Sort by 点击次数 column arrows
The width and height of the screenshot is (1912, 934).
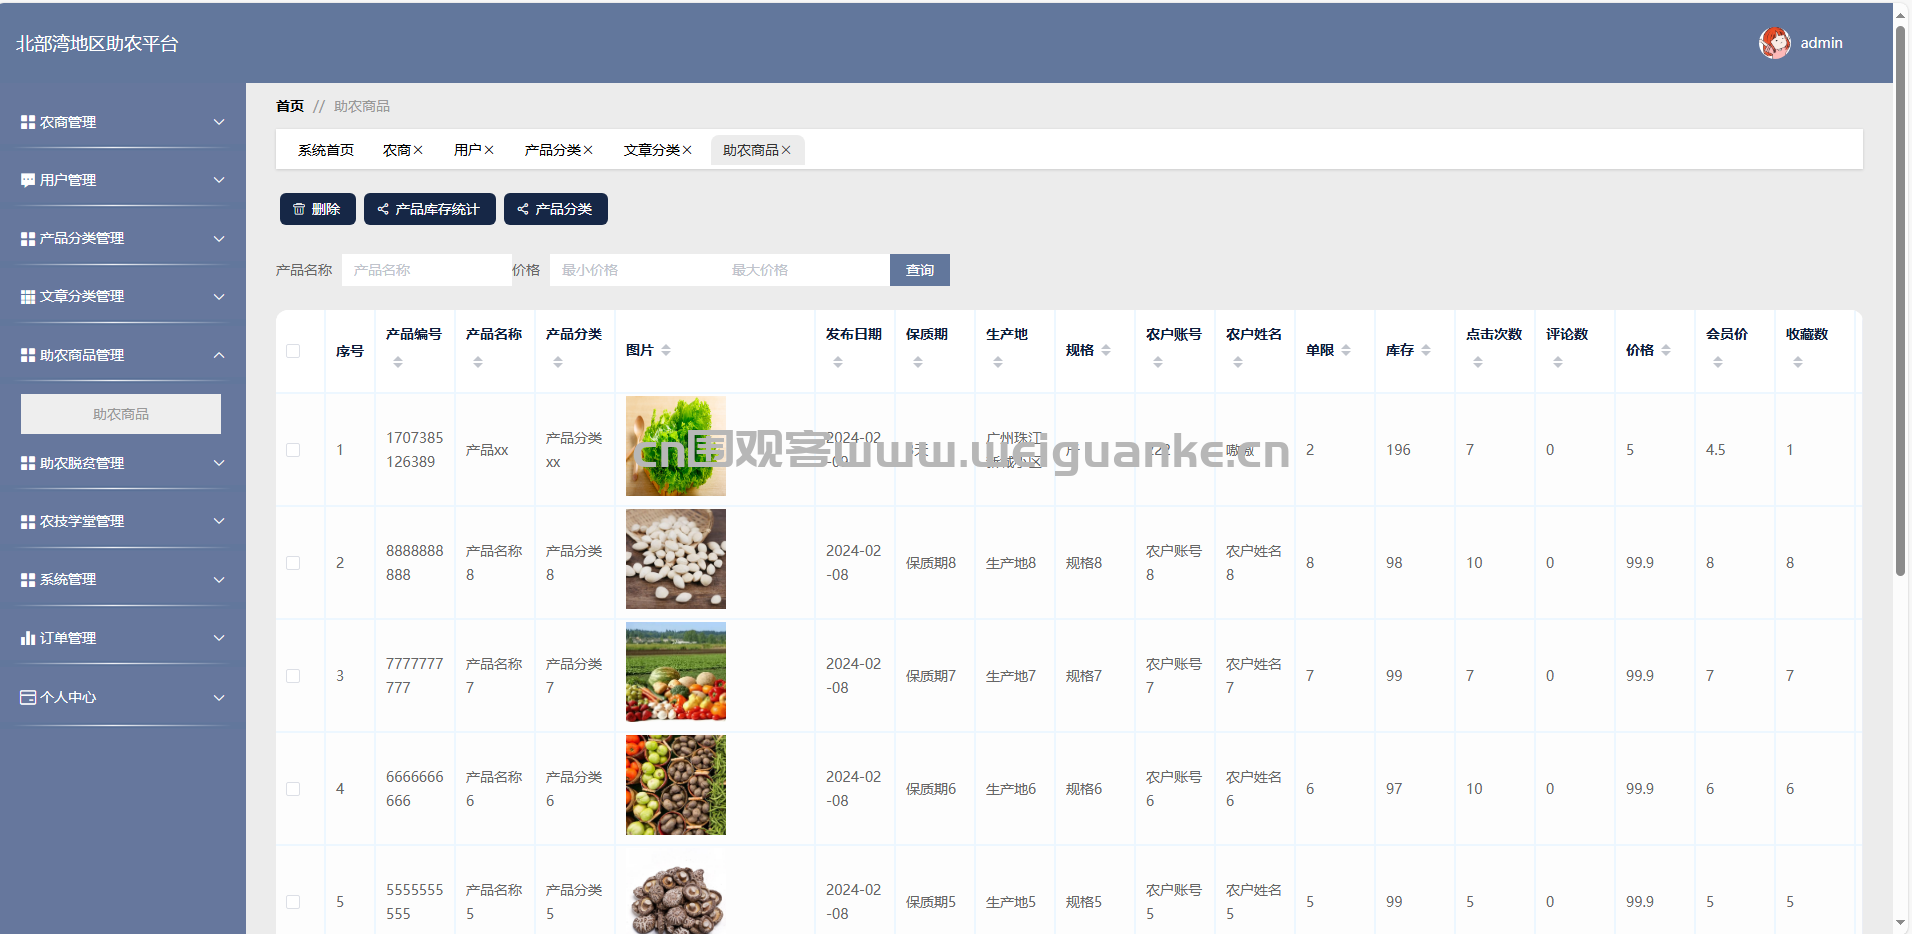pos(1478,362)
